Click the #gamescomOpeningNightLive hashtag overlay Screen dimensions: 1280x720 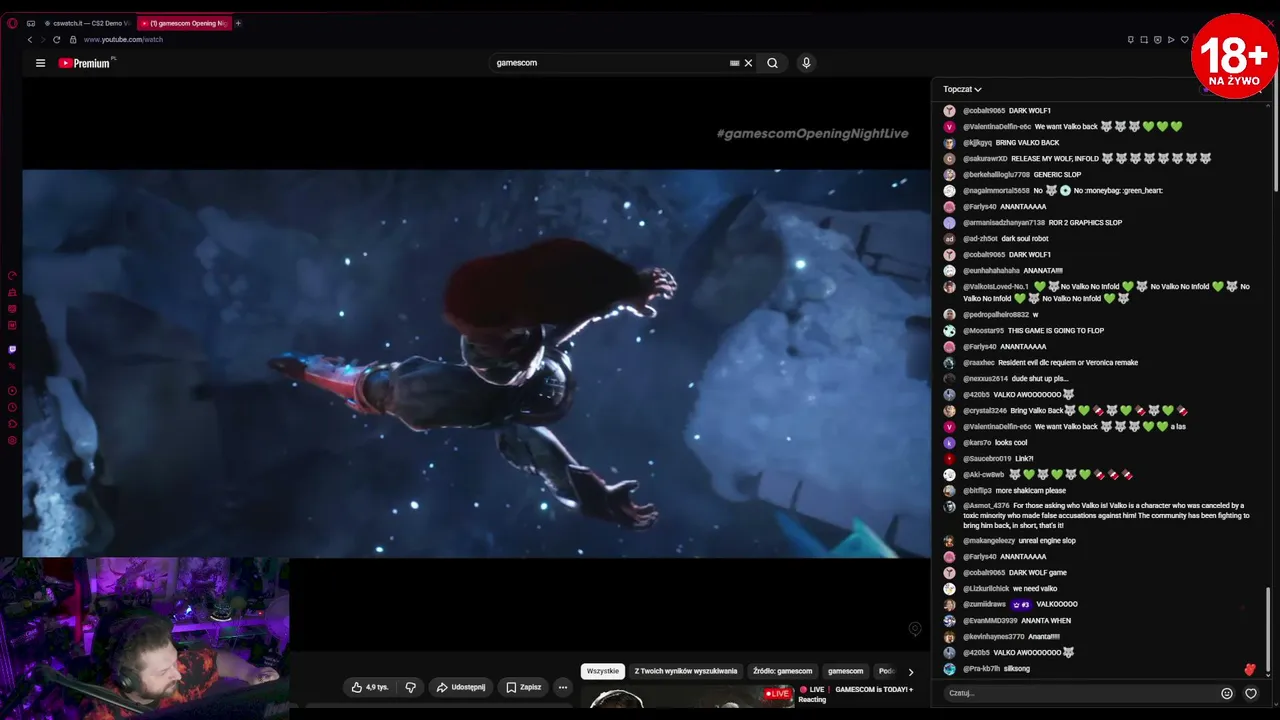[x=812, y=134]
